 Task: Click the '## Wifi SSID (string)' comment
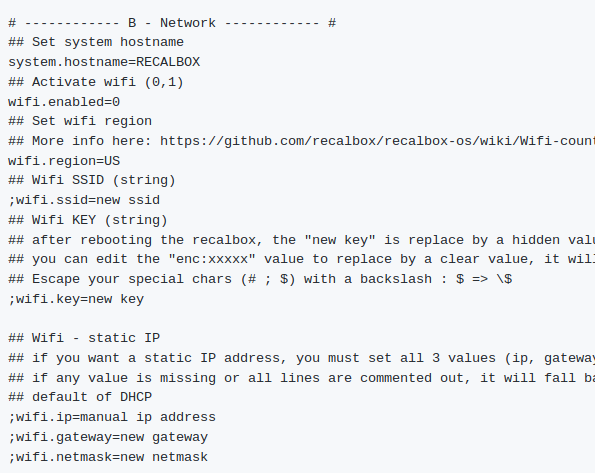click(92, 180)
